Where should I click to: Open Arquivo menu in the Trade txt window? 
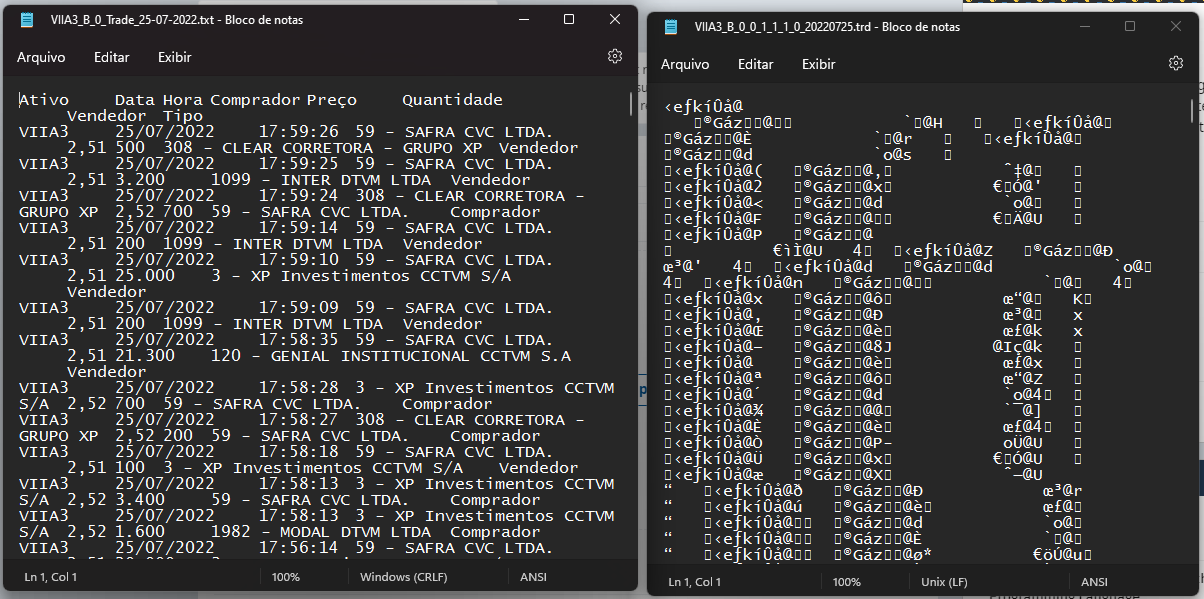[x=41, y=57]
